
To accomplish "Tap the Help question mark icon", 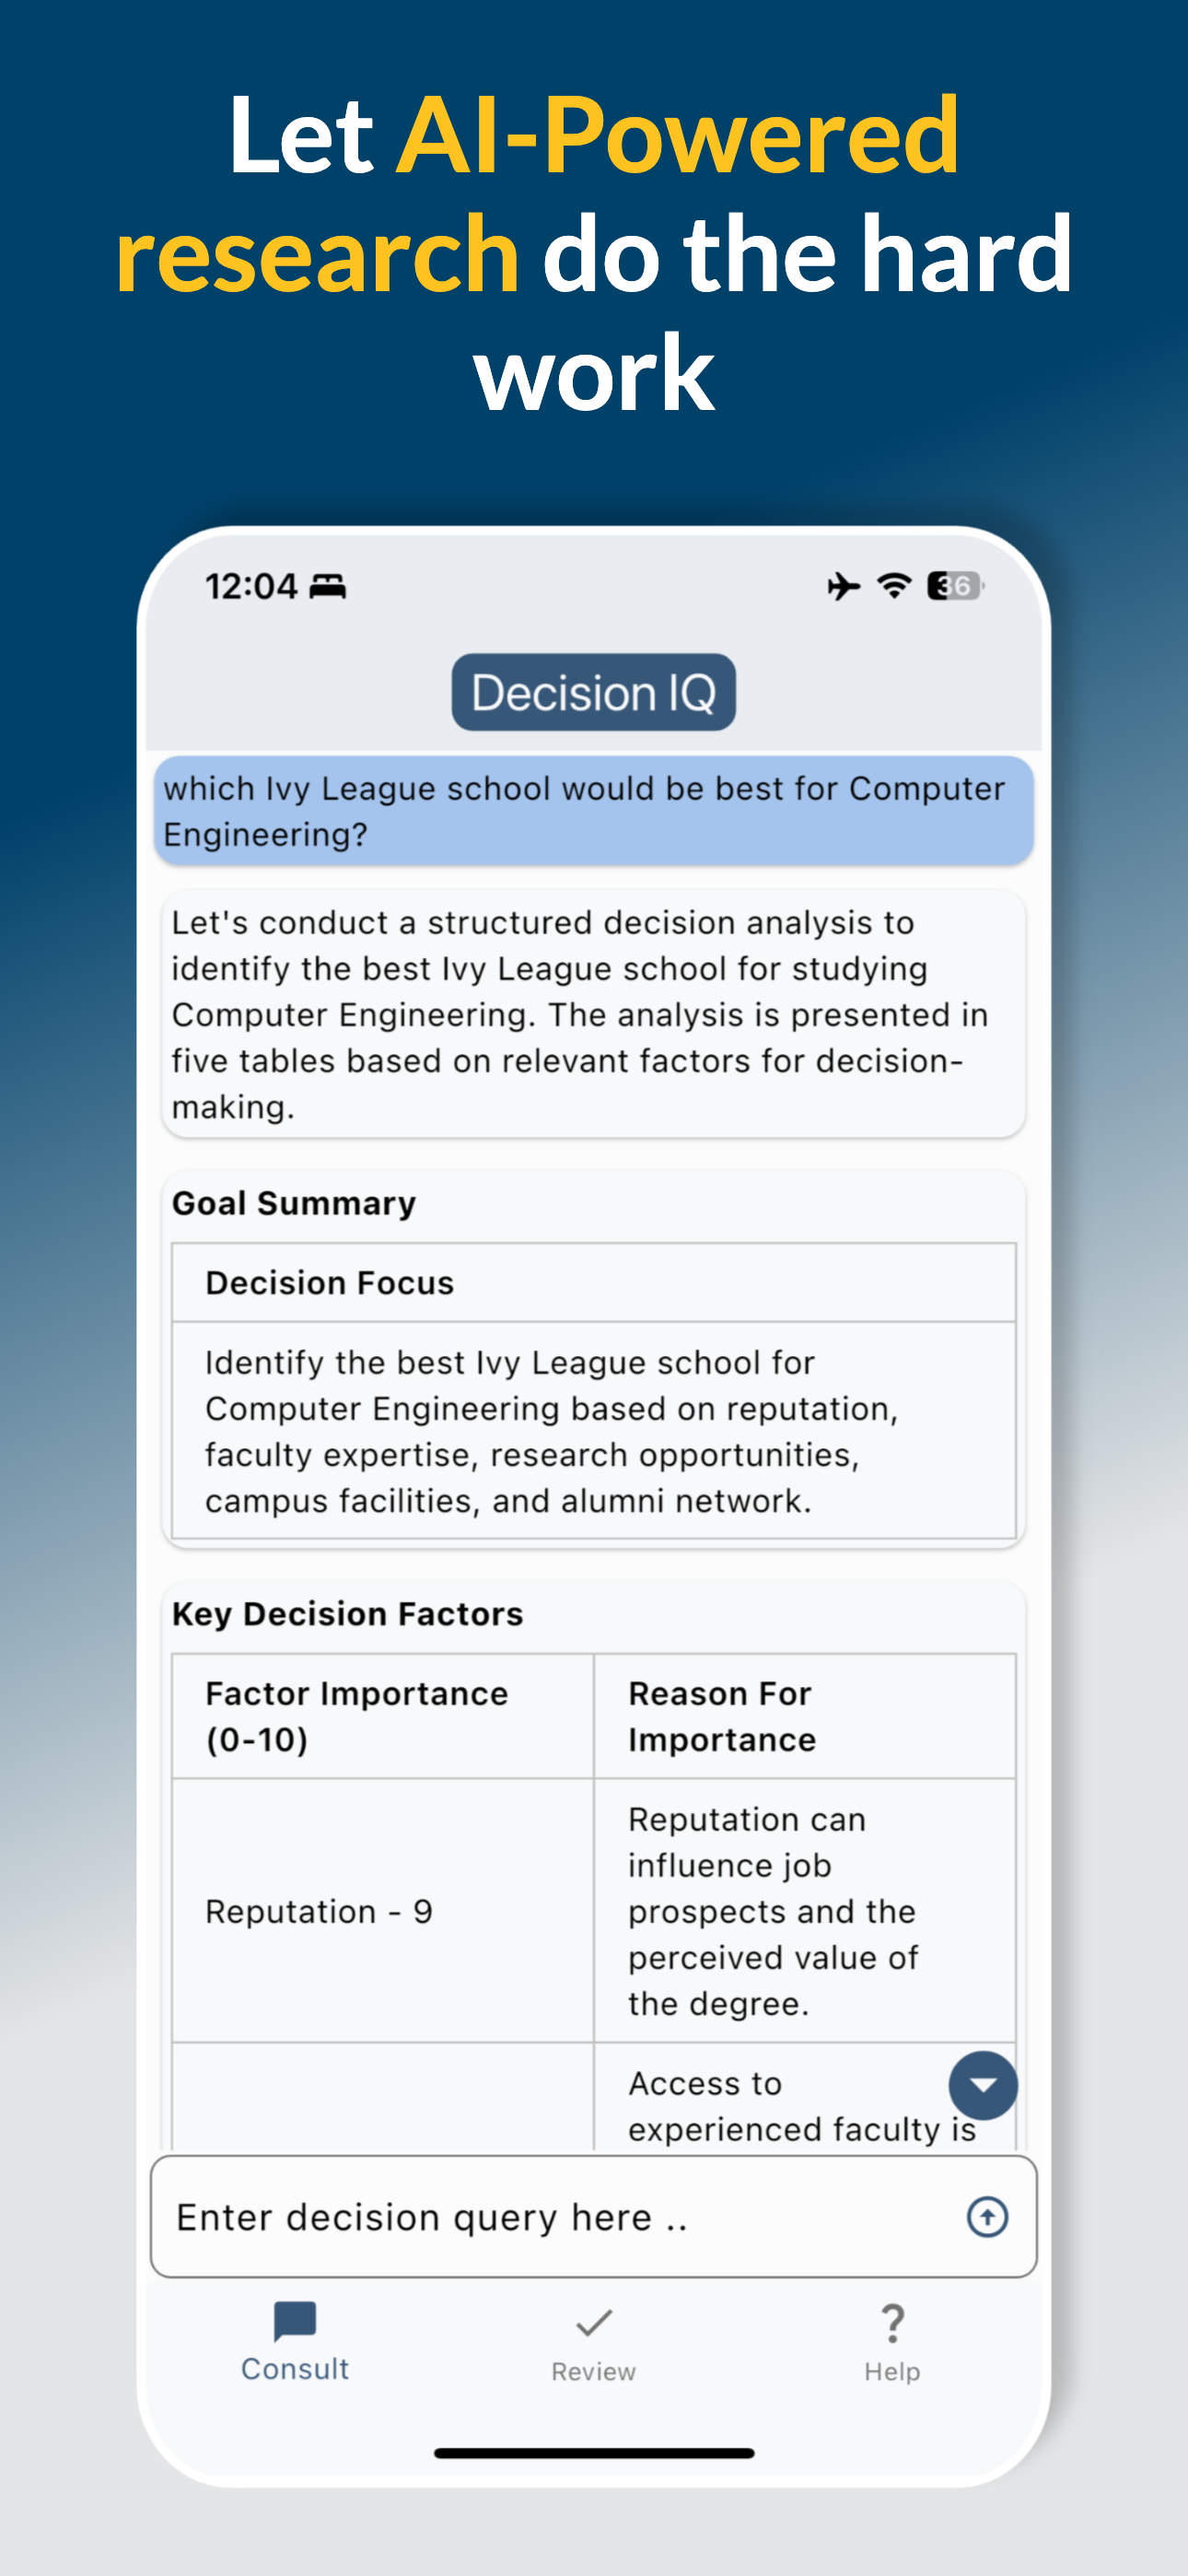I will coord(893,2323).
